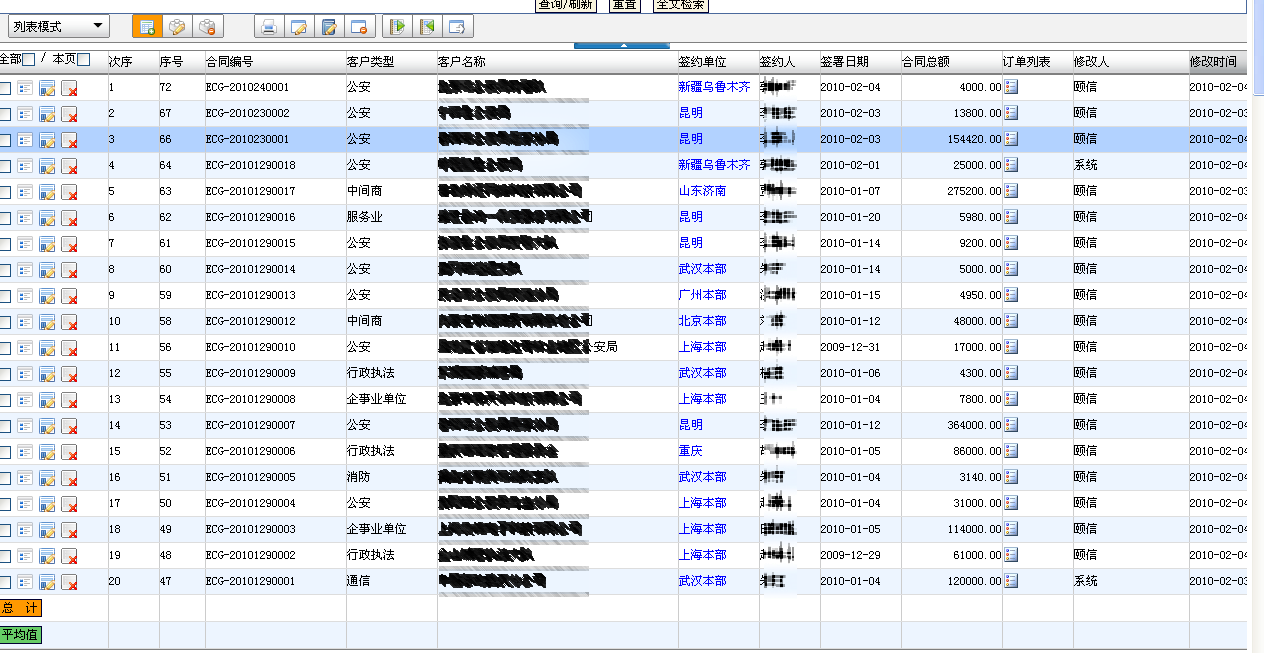Screen dimensions: 1264x653
Task: Select the 通信 customer type cell
Action: click(358, 581)
